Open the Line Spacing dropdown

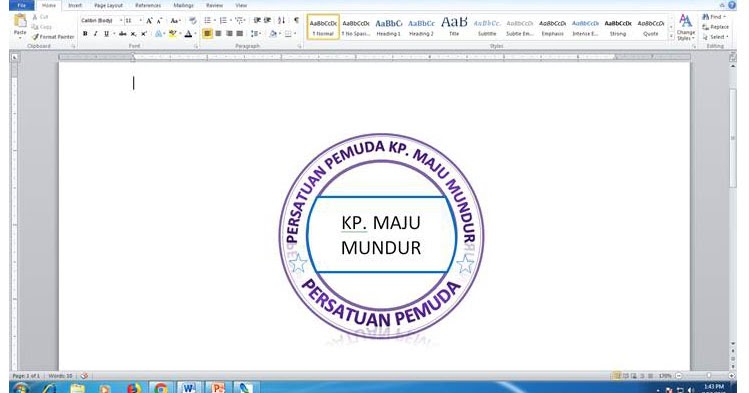[256, 34]
